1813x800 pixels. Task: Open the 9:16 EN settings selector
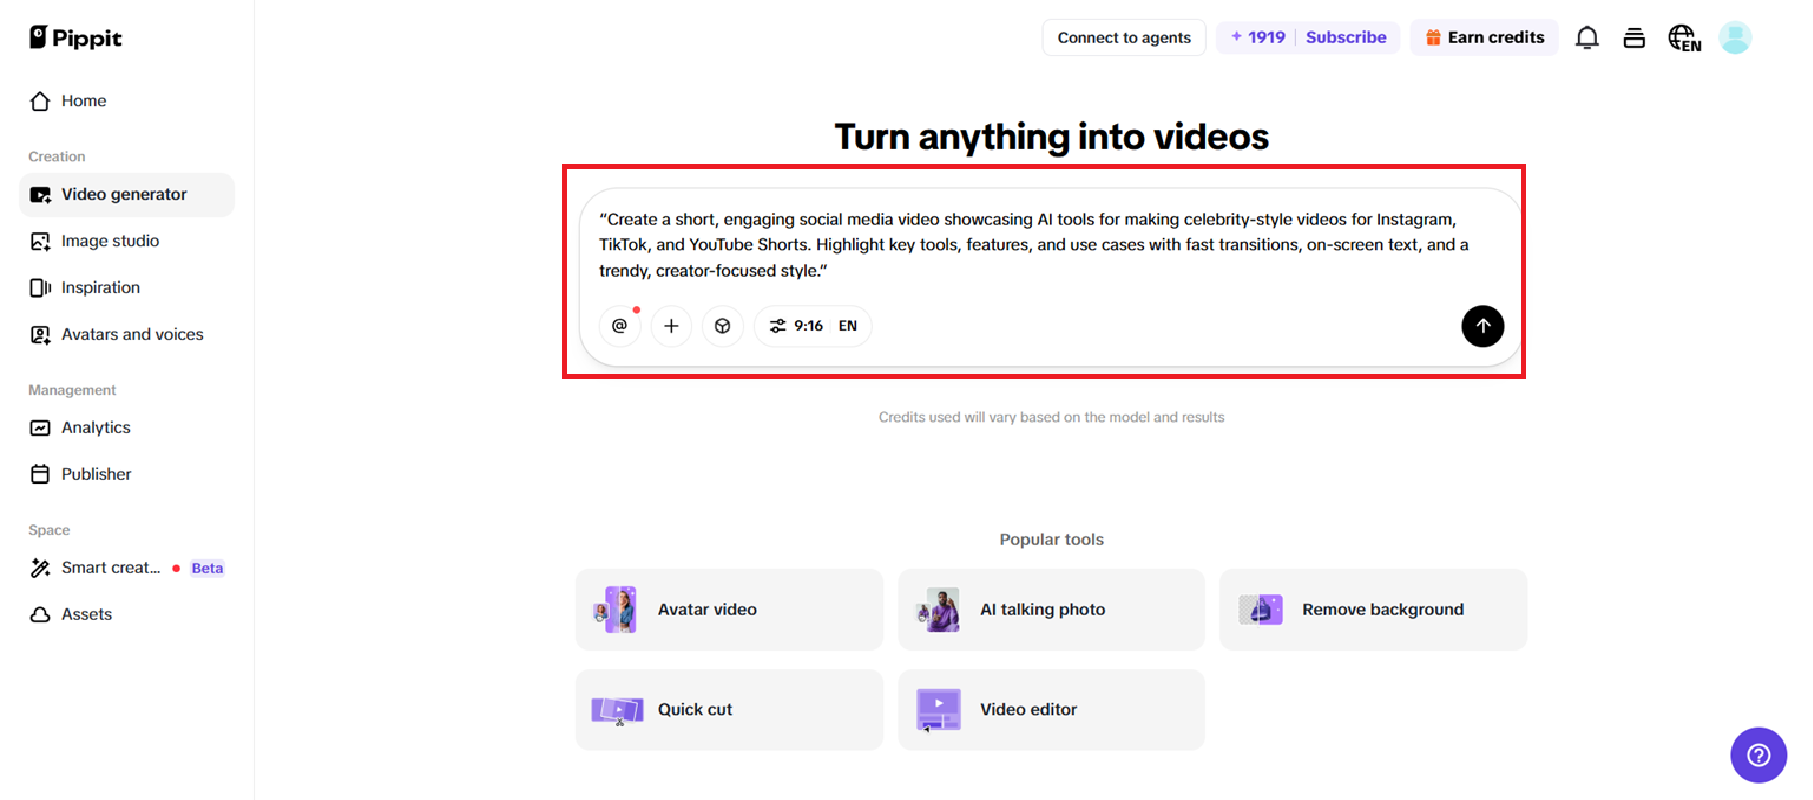click(813, 326)
